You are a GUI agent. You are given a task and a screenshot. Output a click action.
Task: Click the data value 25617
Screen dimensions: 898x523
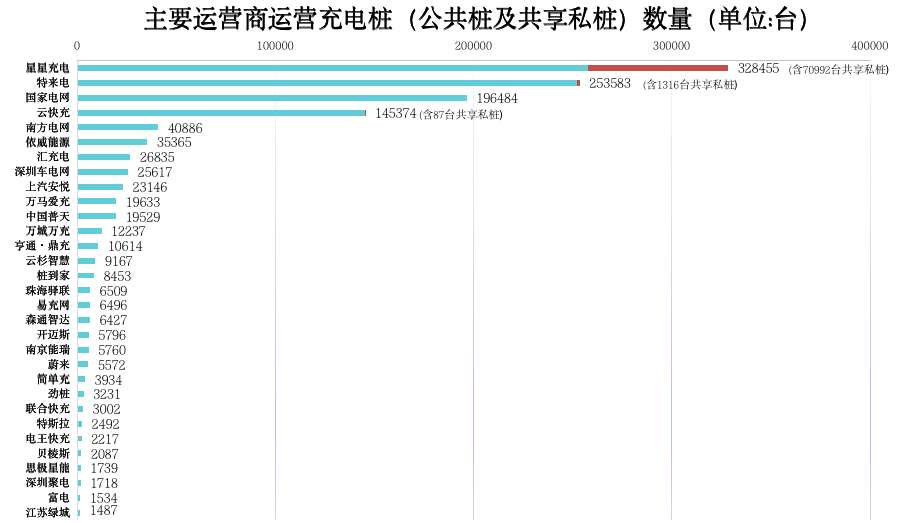coord(155,172)
